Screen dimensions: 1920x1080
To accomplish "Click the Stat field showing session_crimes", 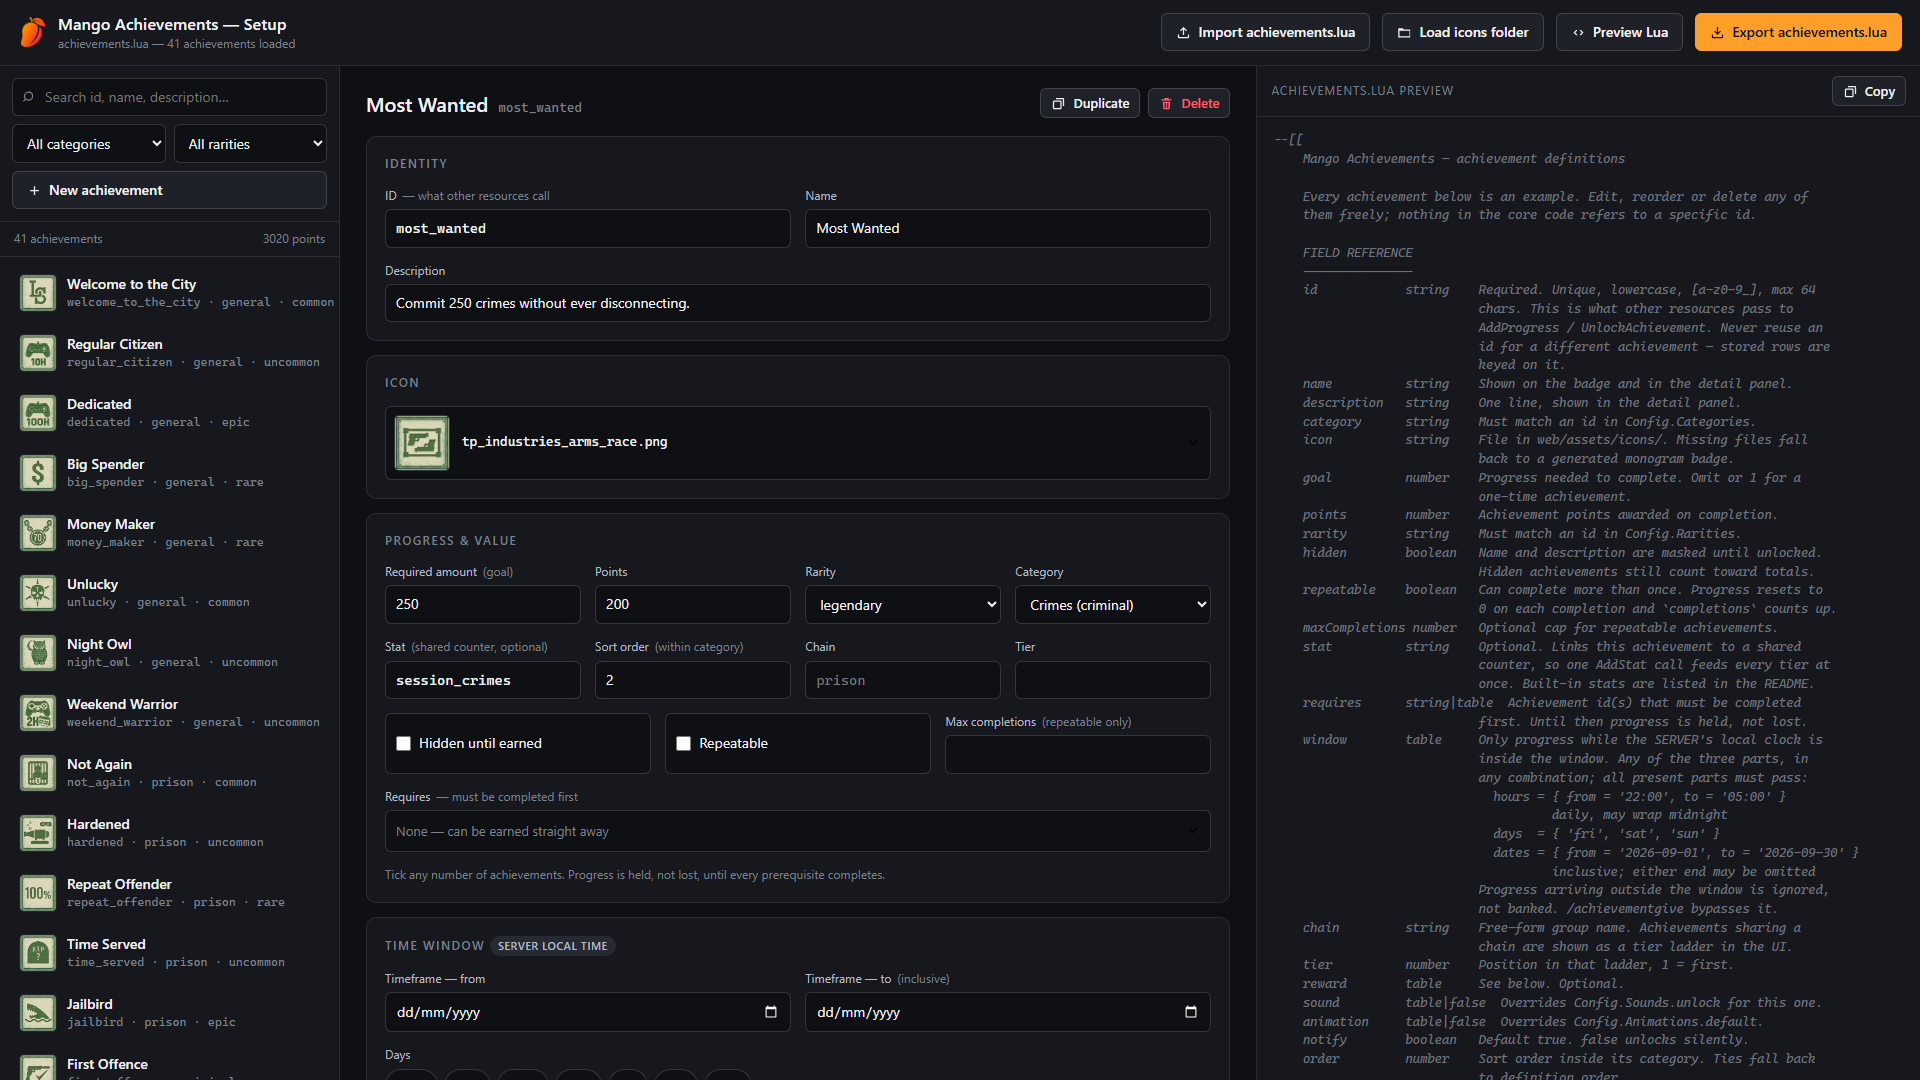I will tap(483, 680).
